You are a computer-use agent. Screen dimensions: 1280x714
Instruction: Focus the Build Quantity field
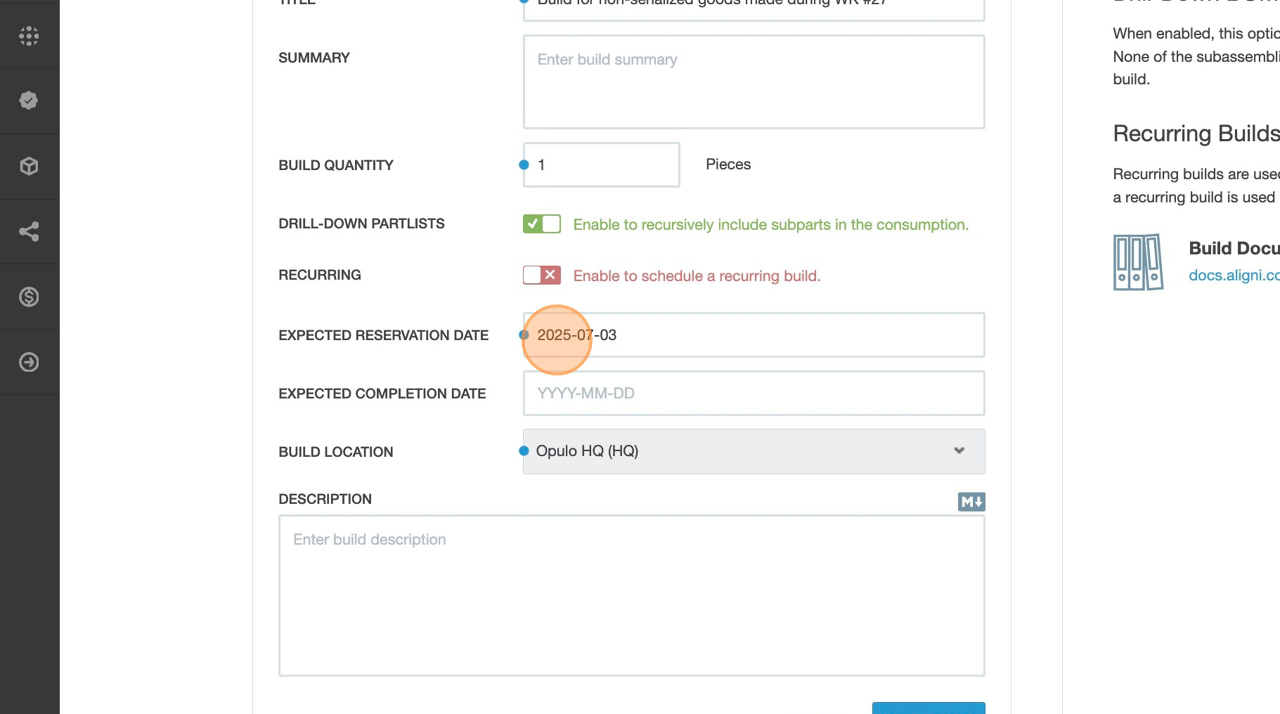coord(601,165)
